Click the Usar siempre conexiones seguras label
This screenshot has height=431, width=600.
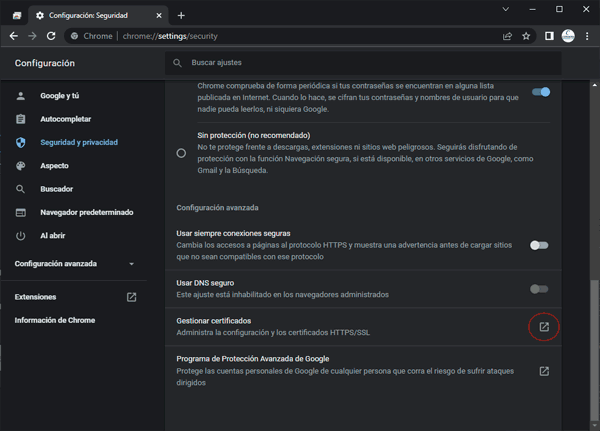click(233, 233)
